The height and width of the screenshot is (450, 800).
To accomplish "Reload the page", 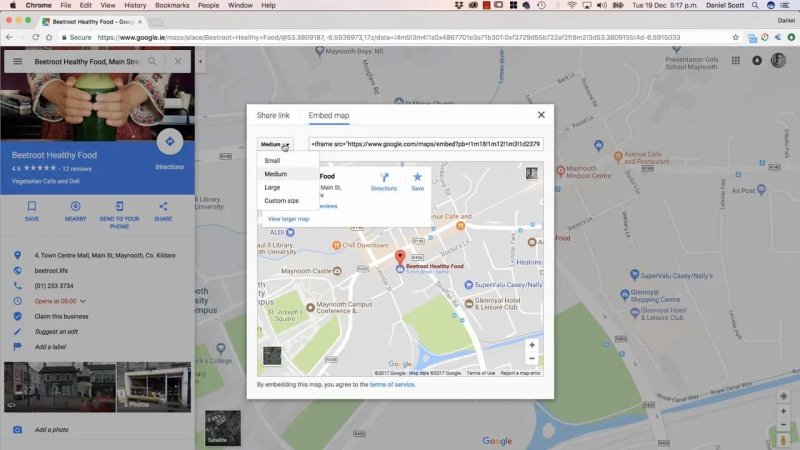I will pyautogui.click(x=35, y=37).
